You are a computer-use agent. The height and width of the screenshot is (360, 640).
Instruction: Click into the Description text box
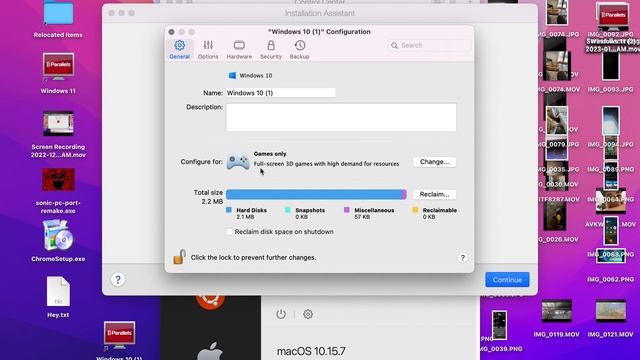click(341, 118)
